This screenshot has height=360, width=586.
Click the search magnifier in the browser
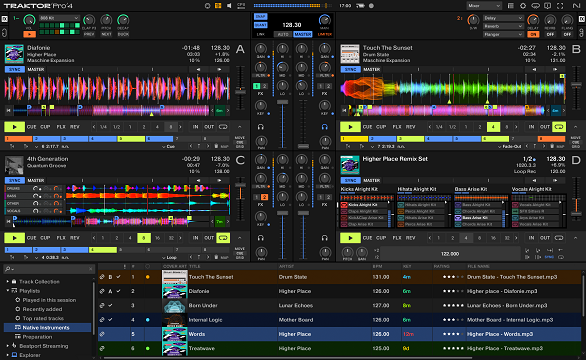7,269
